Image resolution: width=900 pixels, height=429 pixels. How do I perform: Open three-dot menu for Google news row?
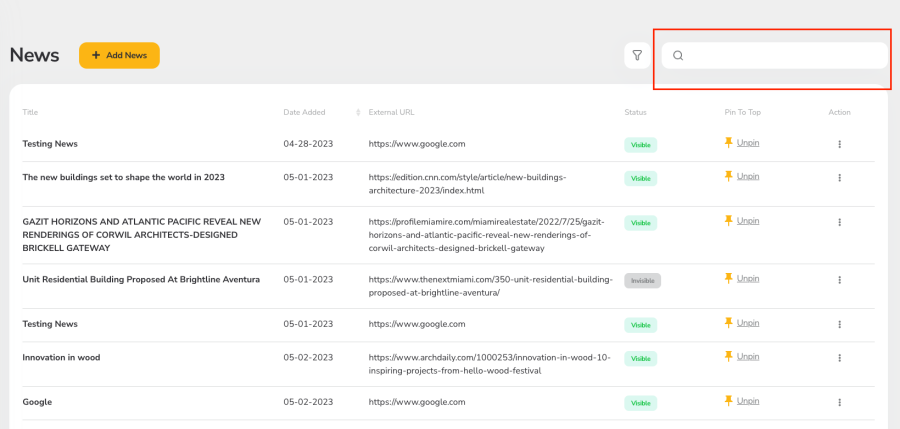click(x=839, y=402)
